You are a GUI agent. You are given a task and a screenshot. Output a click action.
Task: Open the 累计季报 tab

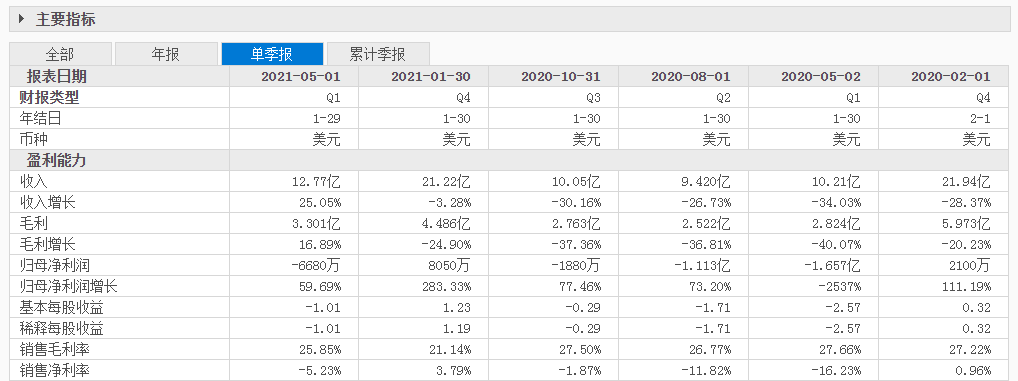coord(378,54)
